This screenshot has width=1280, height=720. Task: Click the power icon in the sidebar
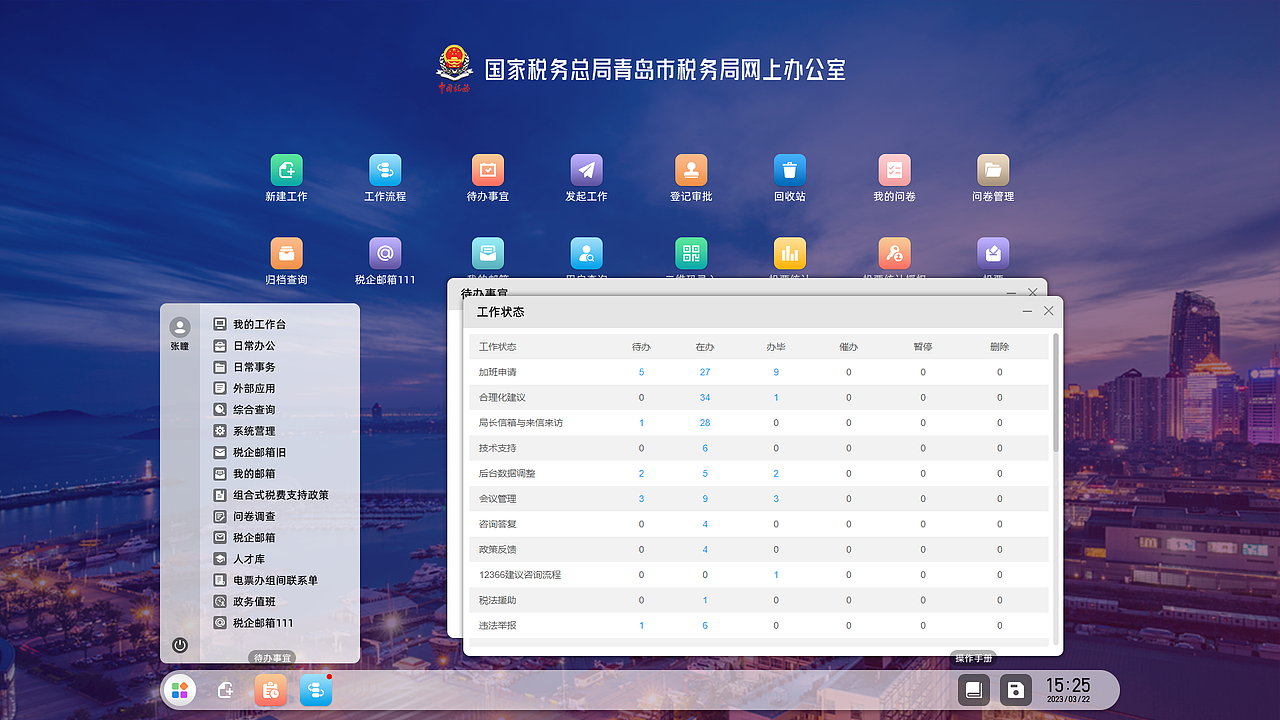[x=180, y=646]
